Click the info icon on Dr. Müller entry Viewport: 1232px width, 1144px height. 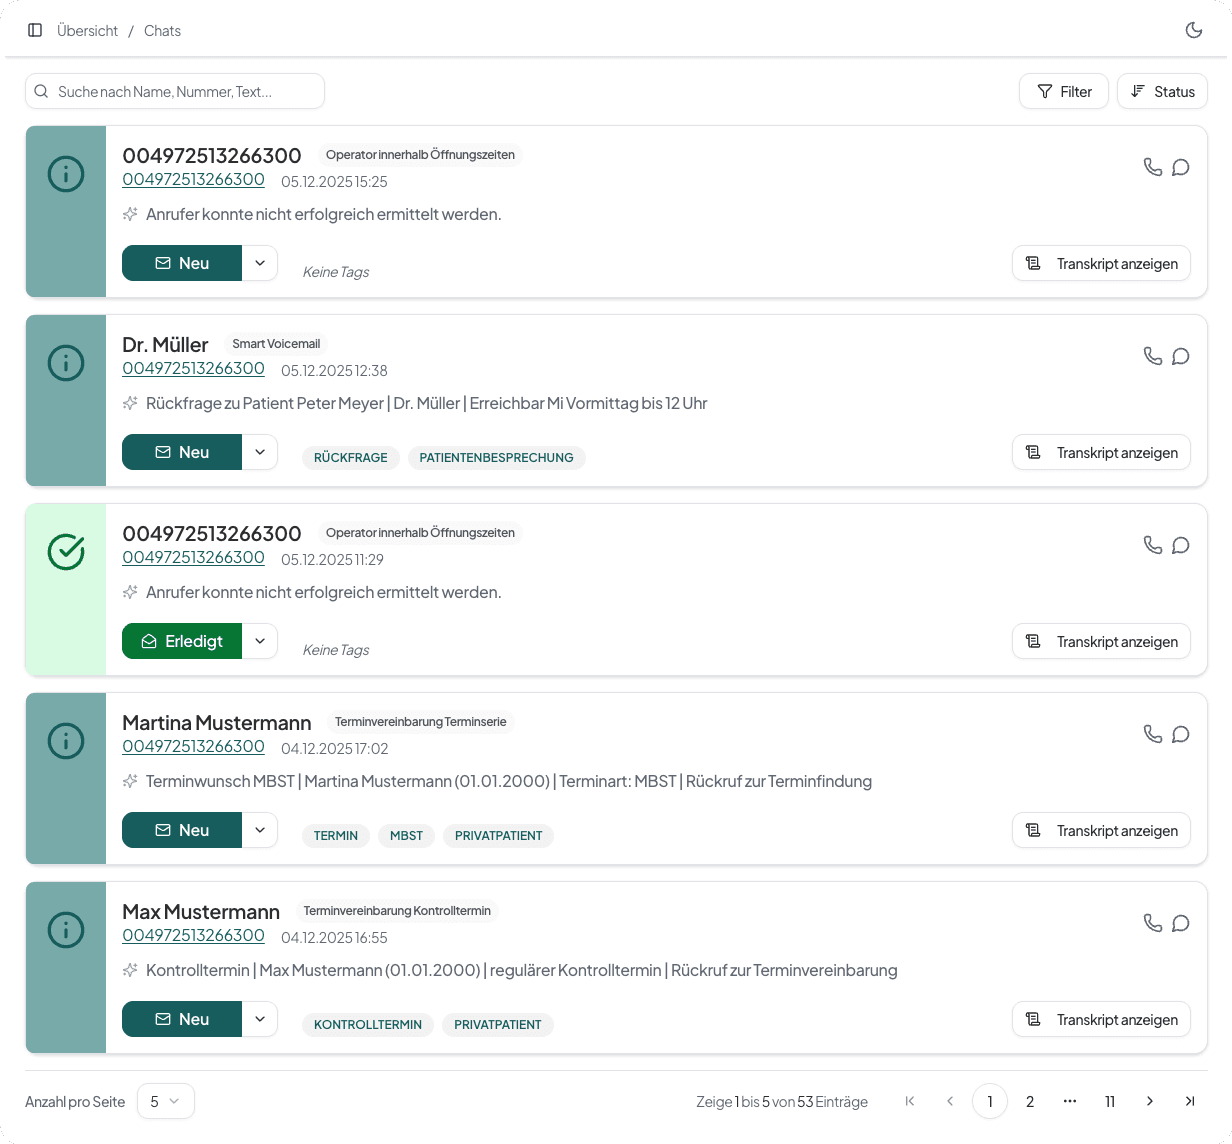click(66, 363)
